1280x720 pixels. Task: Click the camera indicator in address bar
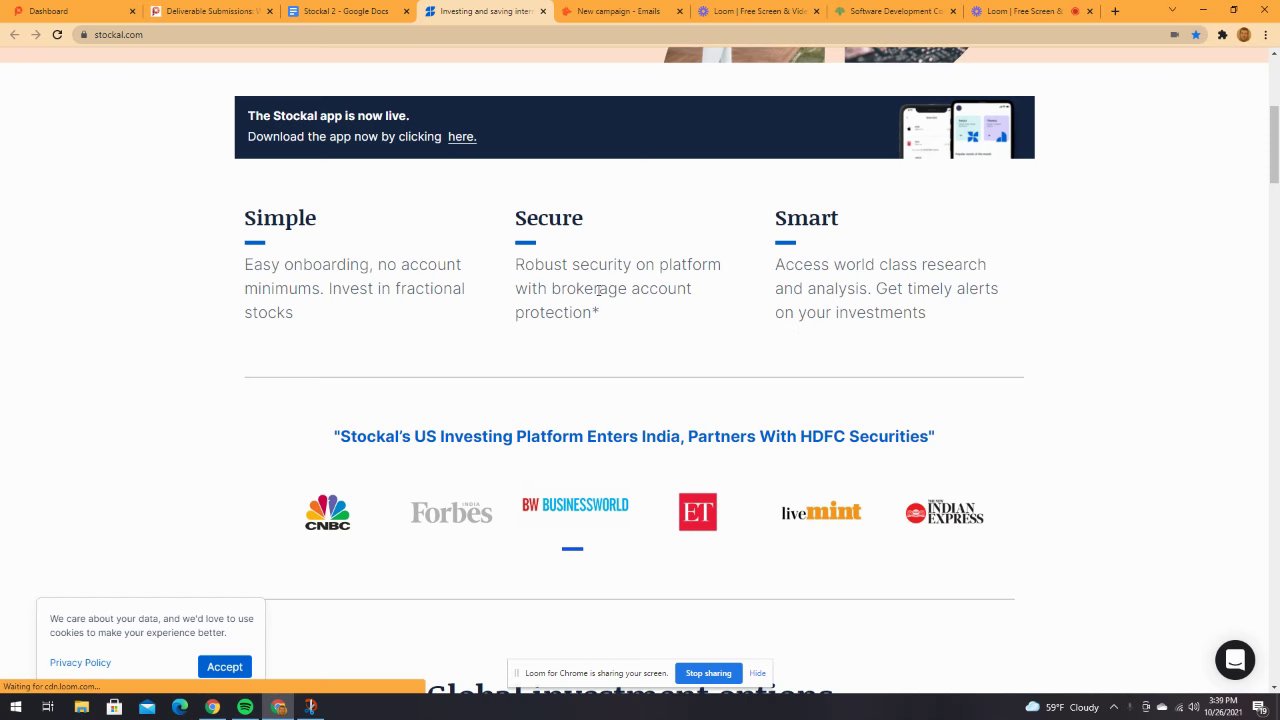1174,34
